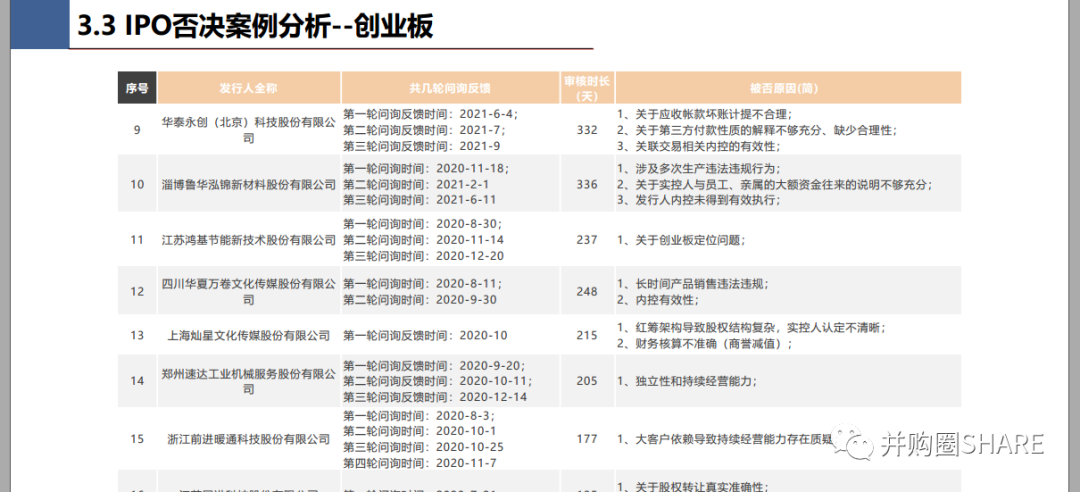
Task: Click company name 浙江前进暖通科技股份有限公司
Action: (x=249, y=439)
